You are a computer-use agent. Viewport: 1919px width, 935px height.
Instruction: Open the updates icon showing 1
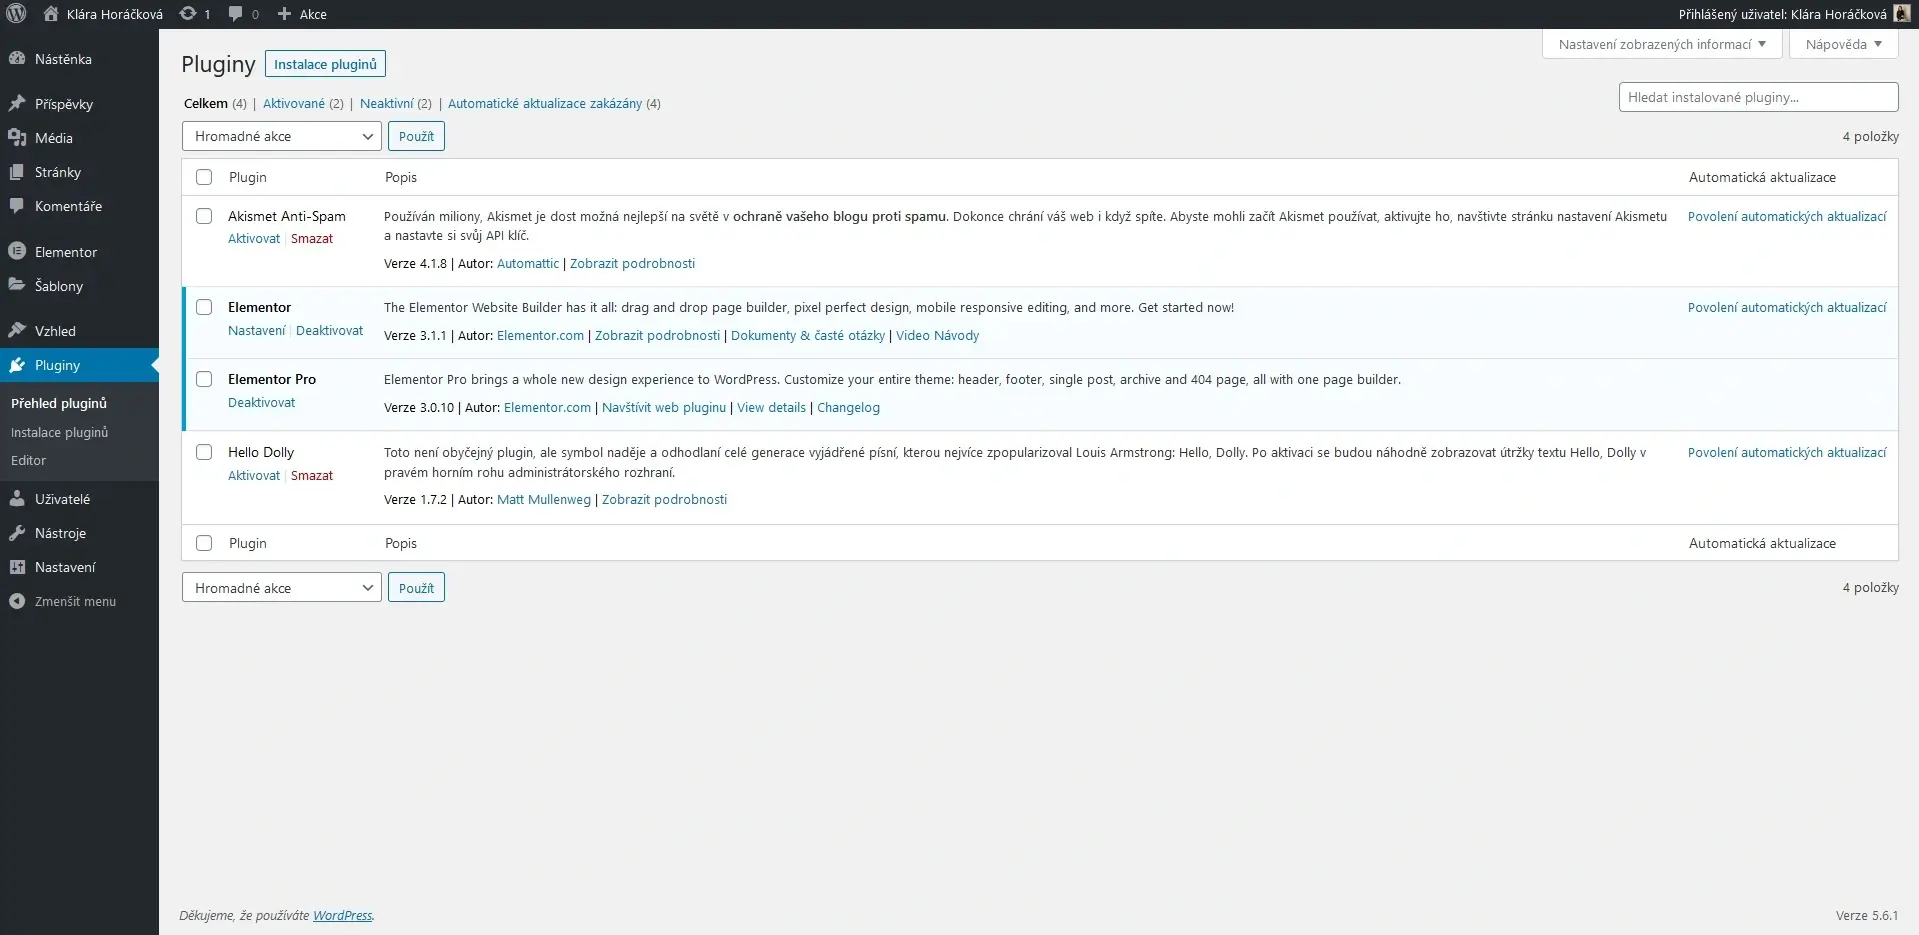(x=187, y=14)
